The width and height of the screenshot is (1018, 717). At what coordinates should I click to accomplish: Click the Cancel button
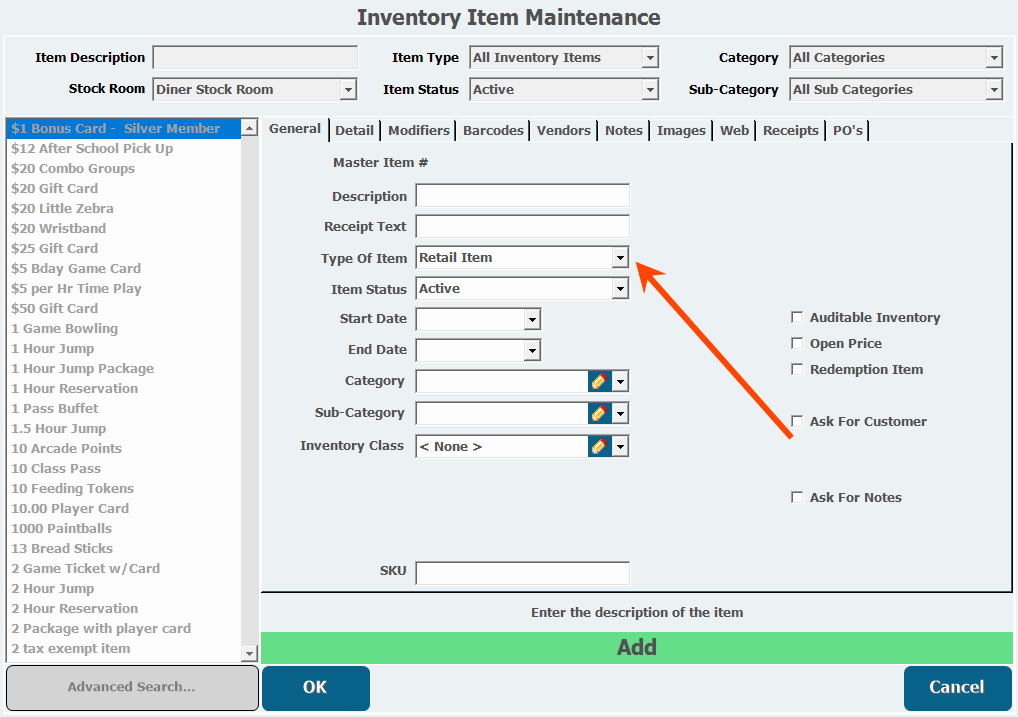pos(957,687)
